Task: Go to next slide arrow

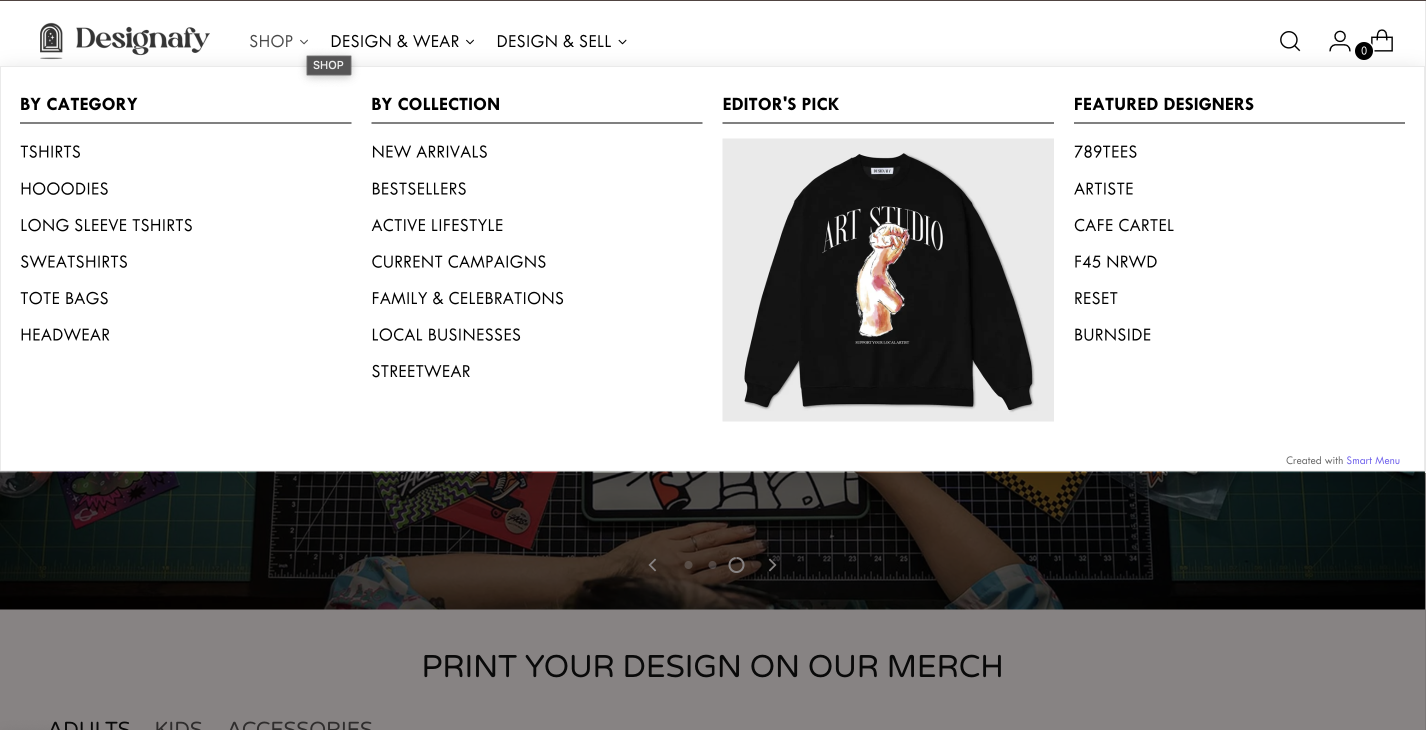Action: (x=772, y=565)
